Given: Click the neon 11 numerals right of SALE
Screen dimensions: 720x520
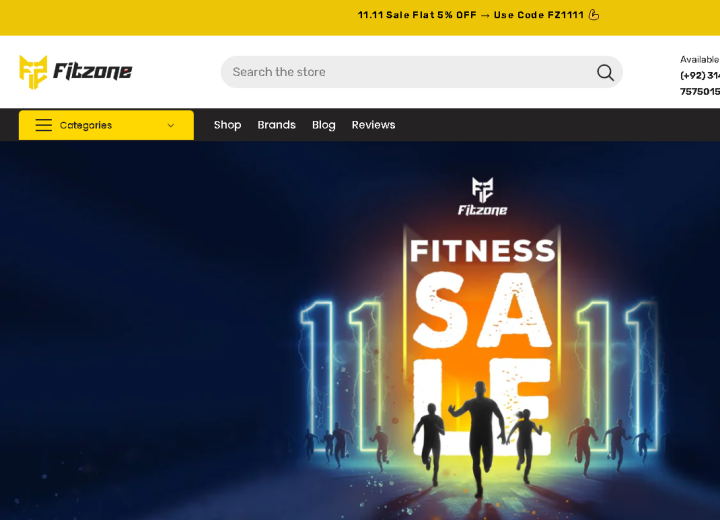Looking at the screenshot, I should (x=616, y=374).
